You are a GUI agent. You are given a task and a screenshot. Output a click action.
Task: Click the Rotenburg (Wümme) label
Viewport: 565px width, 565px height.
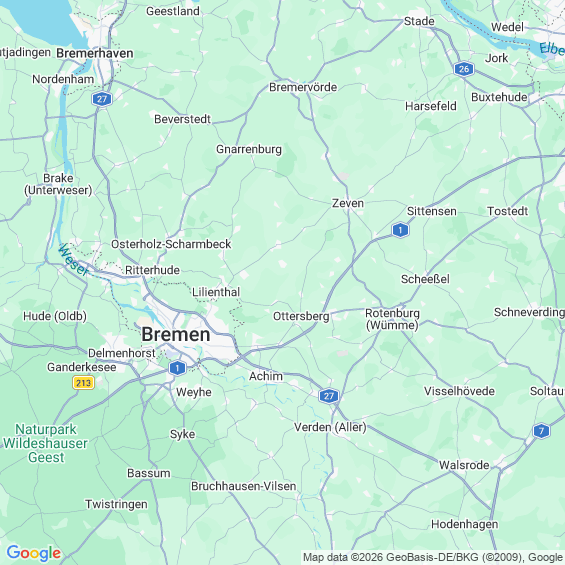[x=392, y=319]
